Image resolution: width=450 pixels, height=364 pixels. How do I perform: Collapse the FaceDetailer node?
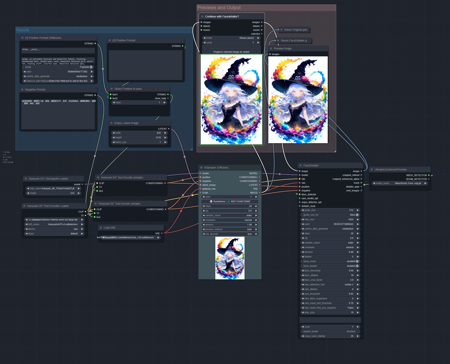pos(301,165)
